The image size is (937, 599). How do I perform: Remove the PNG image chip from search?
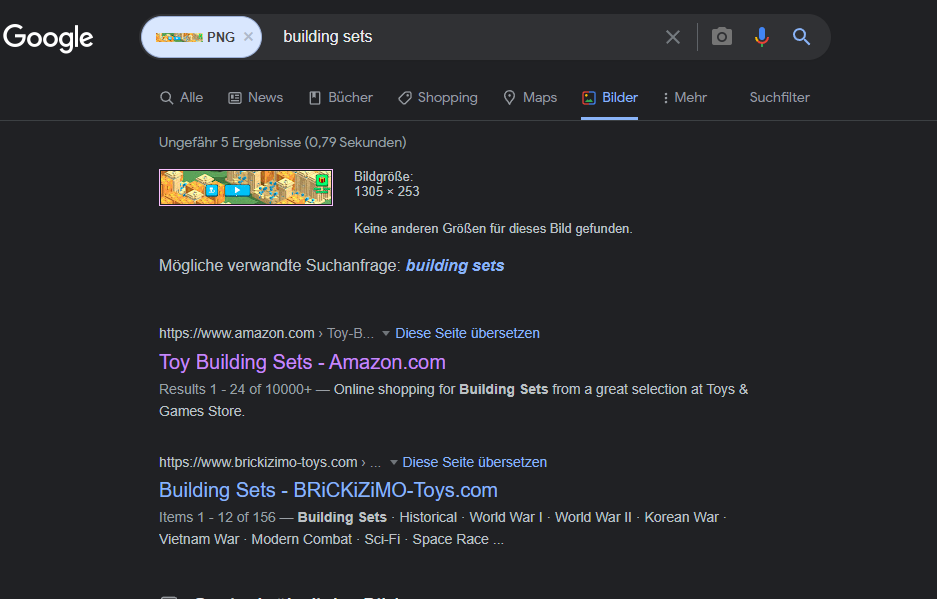[x=249, y=36]
